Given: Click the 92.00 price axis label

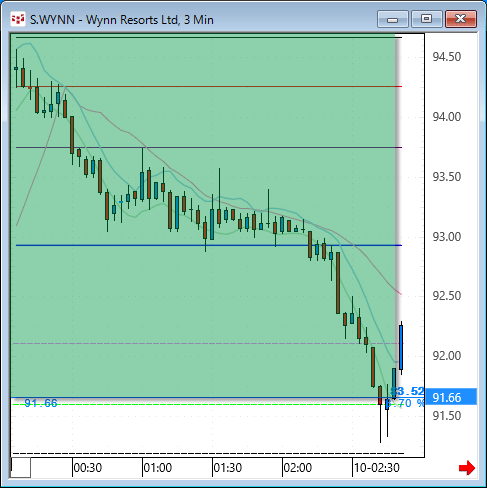Looking at the screenshot, I should click(x=447, y=356).
